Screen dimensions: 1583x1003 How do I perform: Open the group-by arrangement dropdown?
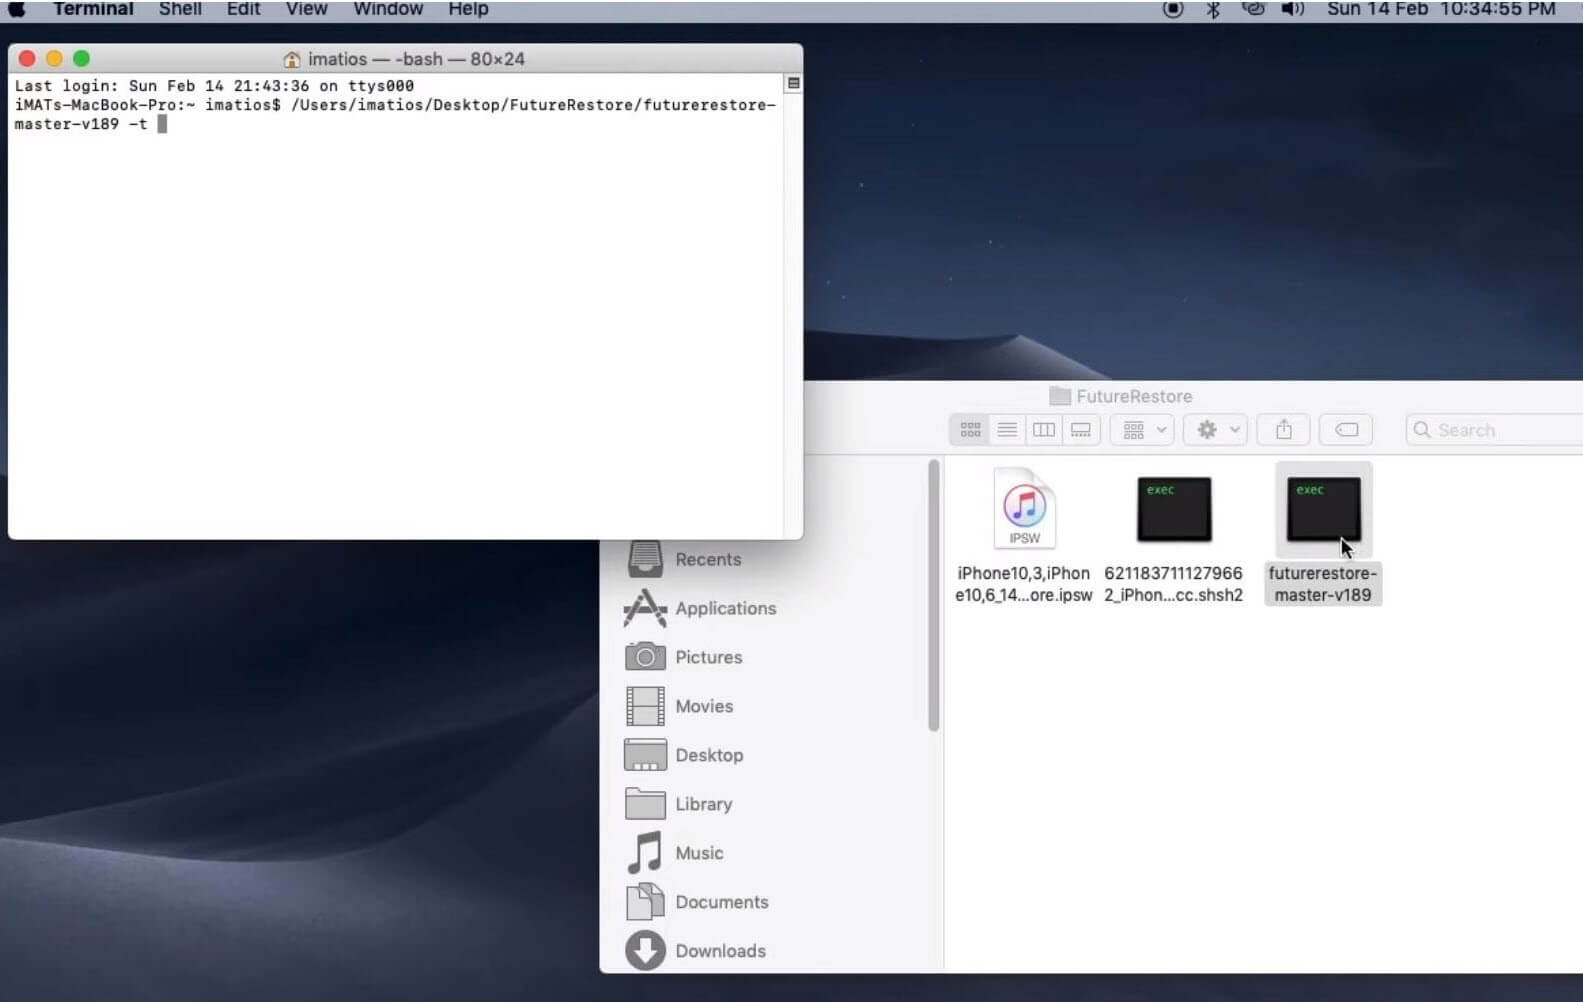[1144, 430]
